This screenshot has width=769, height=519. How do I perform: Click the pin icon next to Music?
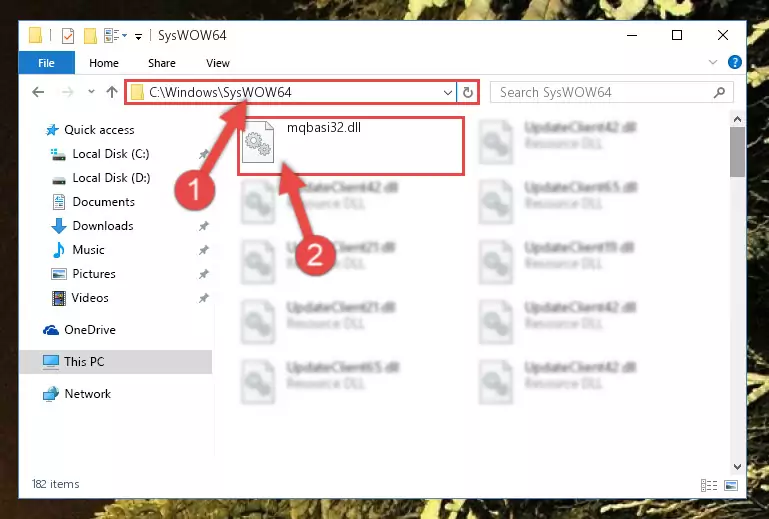203,250
